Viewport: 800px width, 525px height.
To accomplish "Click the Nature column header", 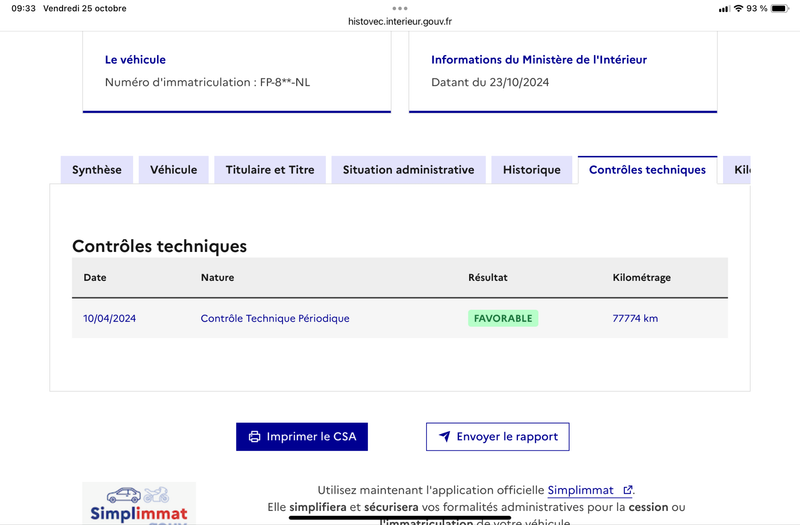I will pyautogui.click(x=217, y=278).
